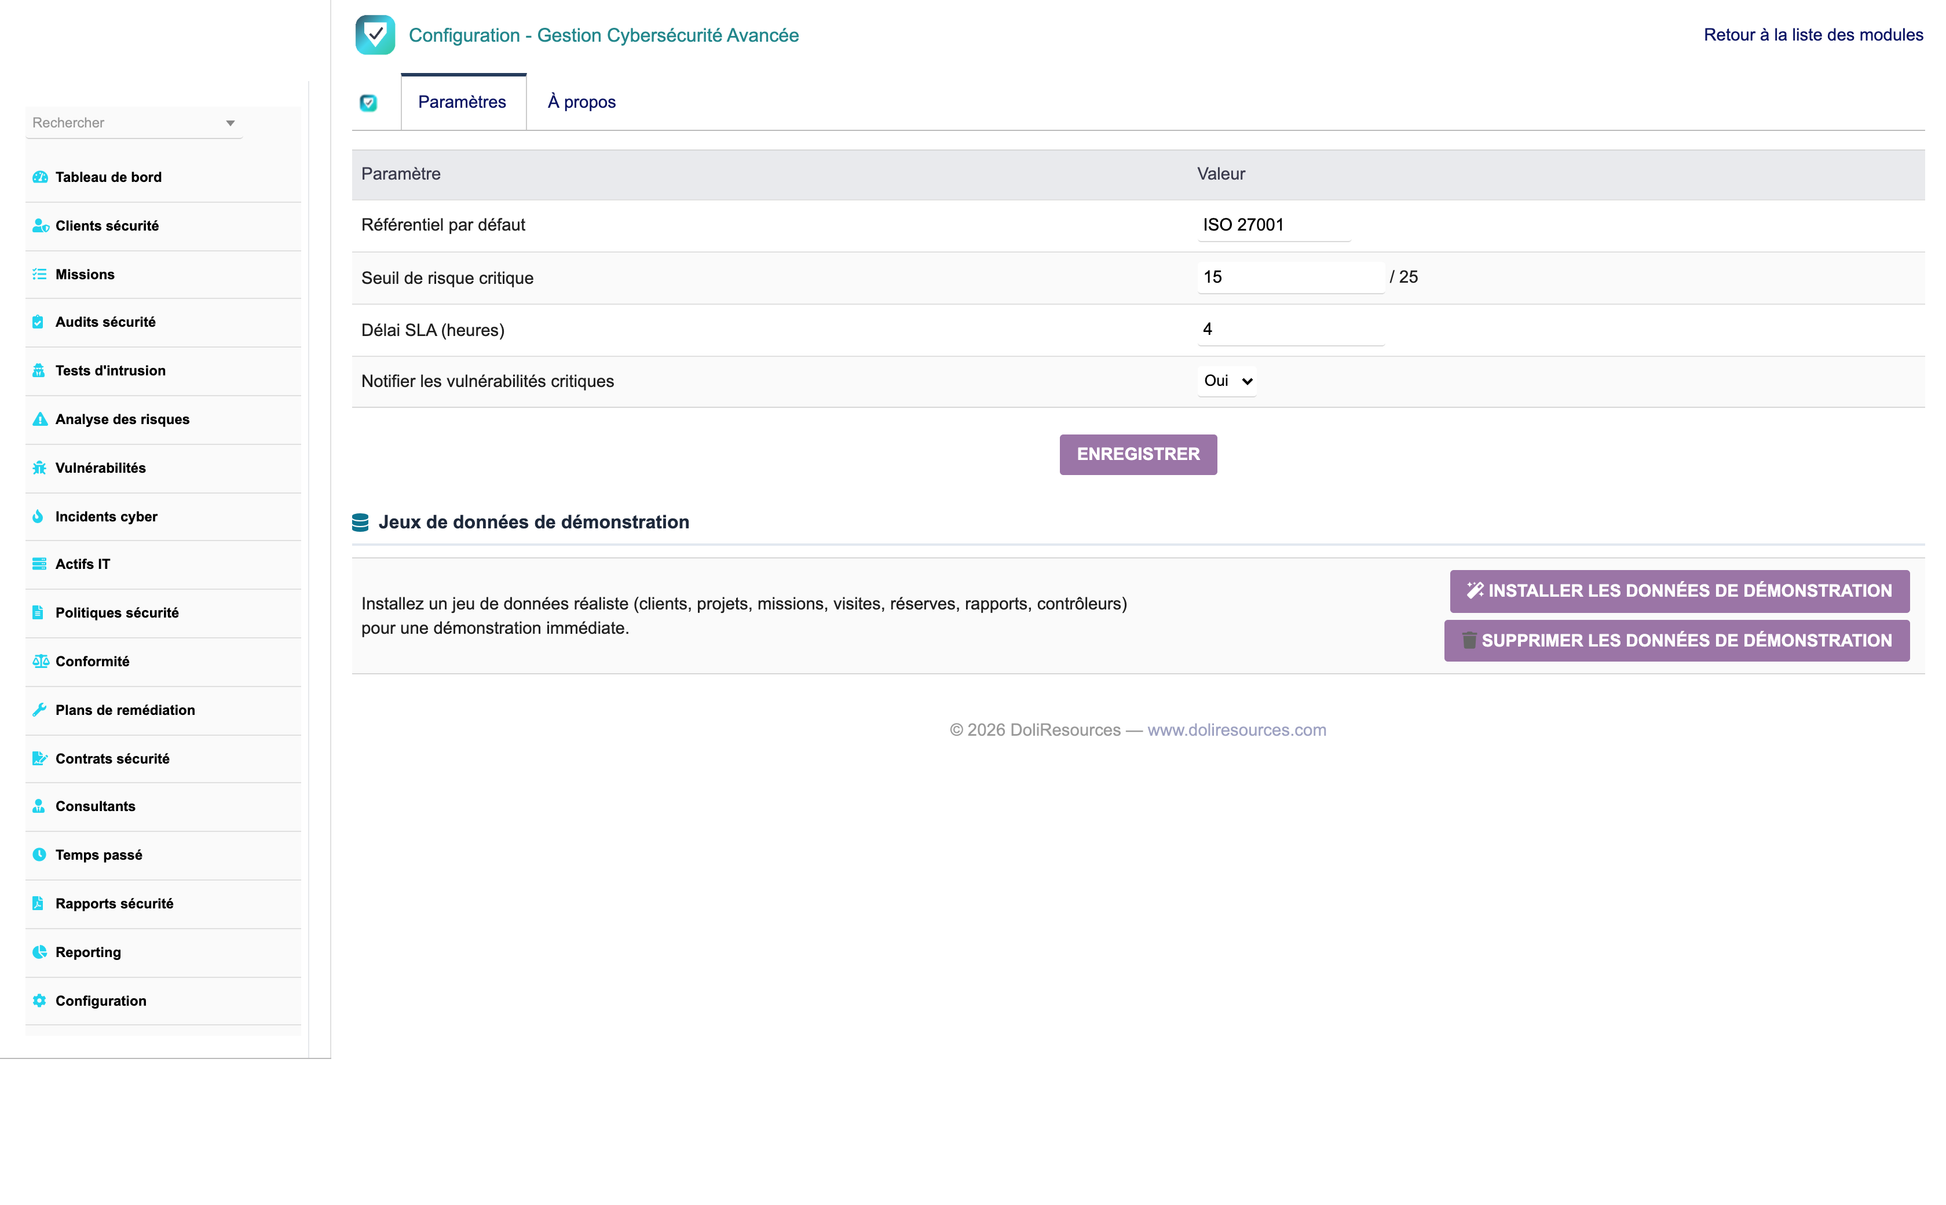Click the Clients sécurité users icon
Screen dimensions: 1946x1205
[40, 226]
